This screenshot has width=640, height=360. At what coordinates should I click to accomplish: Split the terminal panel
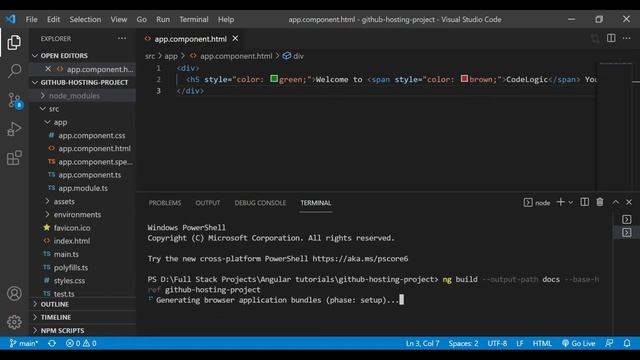(x=584, y=202)
